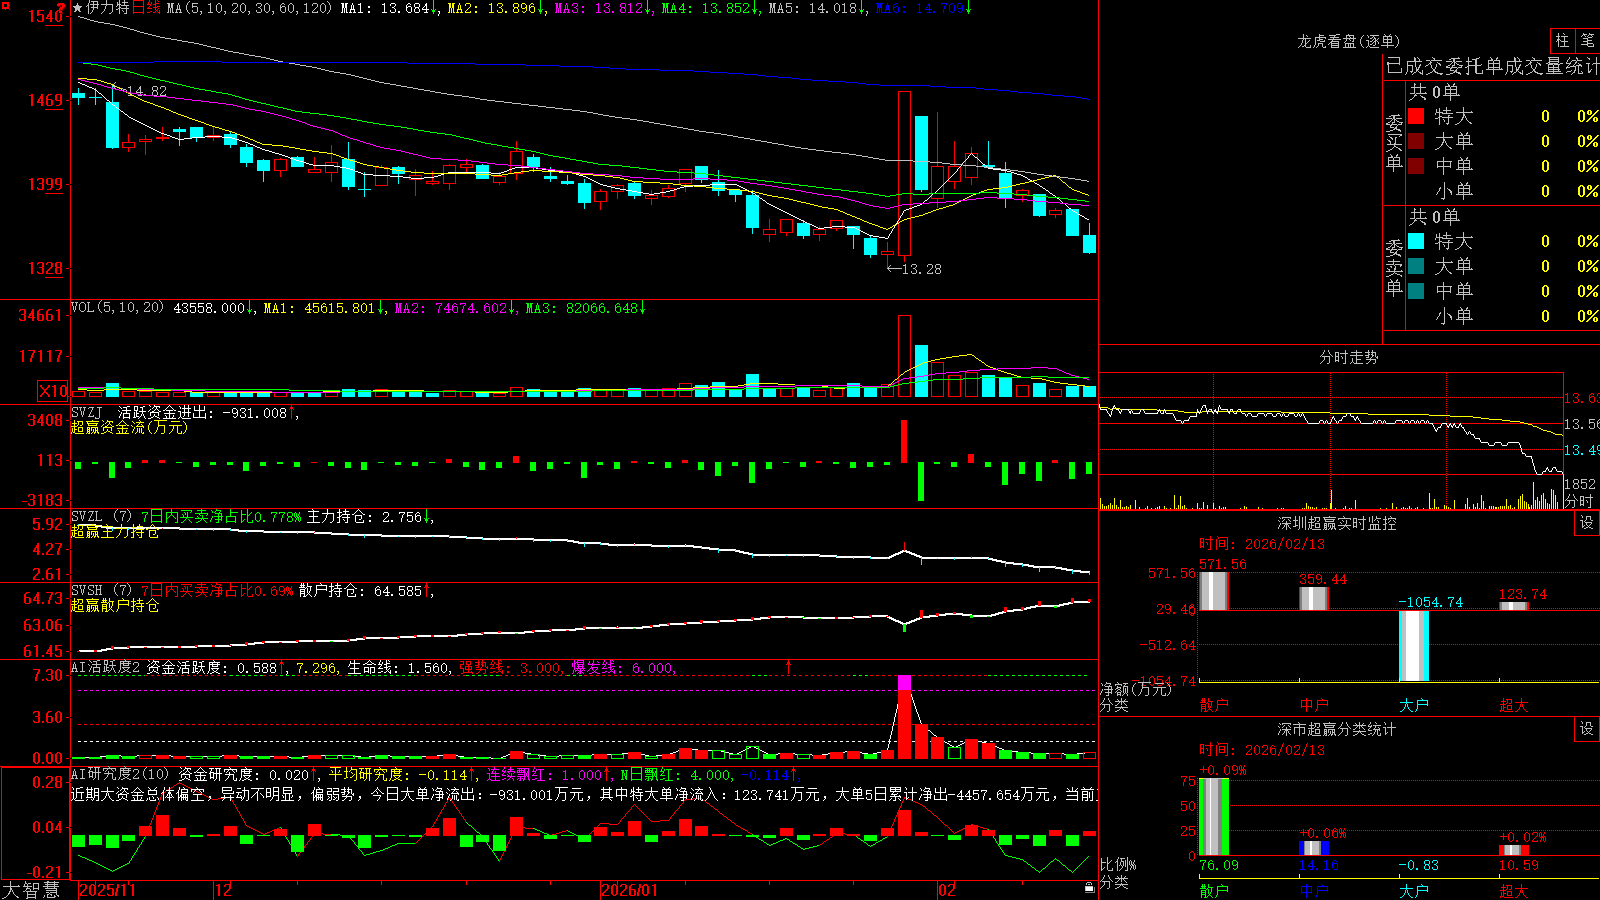Click the VOL(5,10,20) indicator label
Image resolution: width=1600 pixels, height=900 pixels.
click(x=117, y=308)
